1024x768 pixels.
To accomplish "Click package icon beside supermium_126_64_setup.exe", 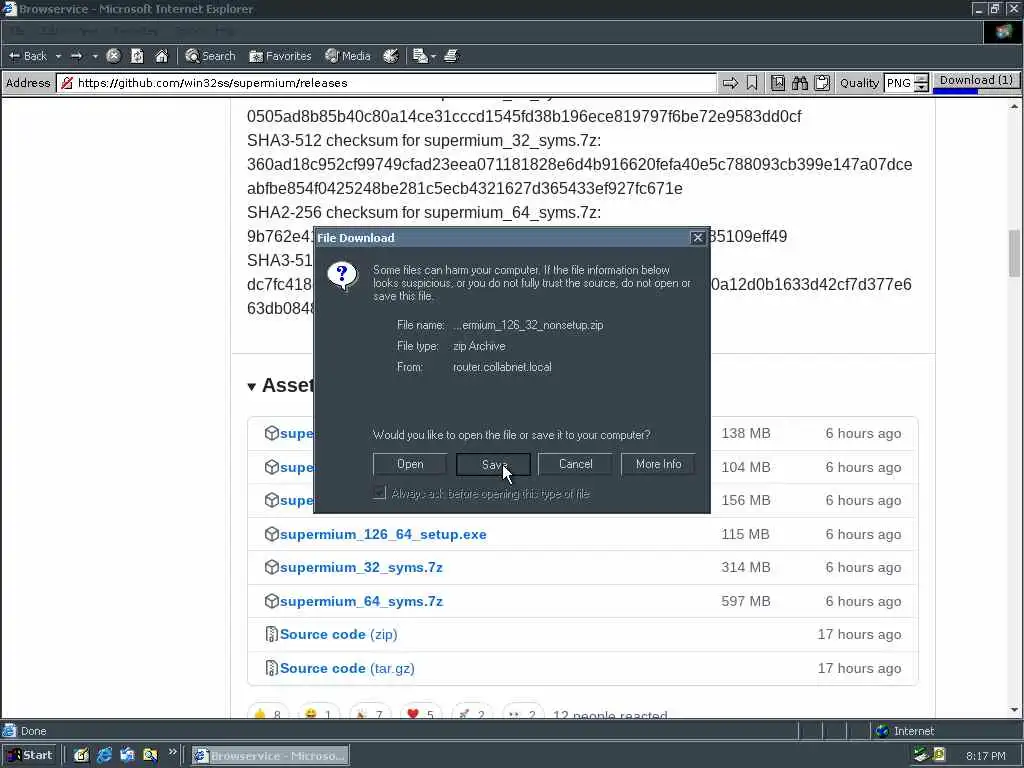I will 272,534.
